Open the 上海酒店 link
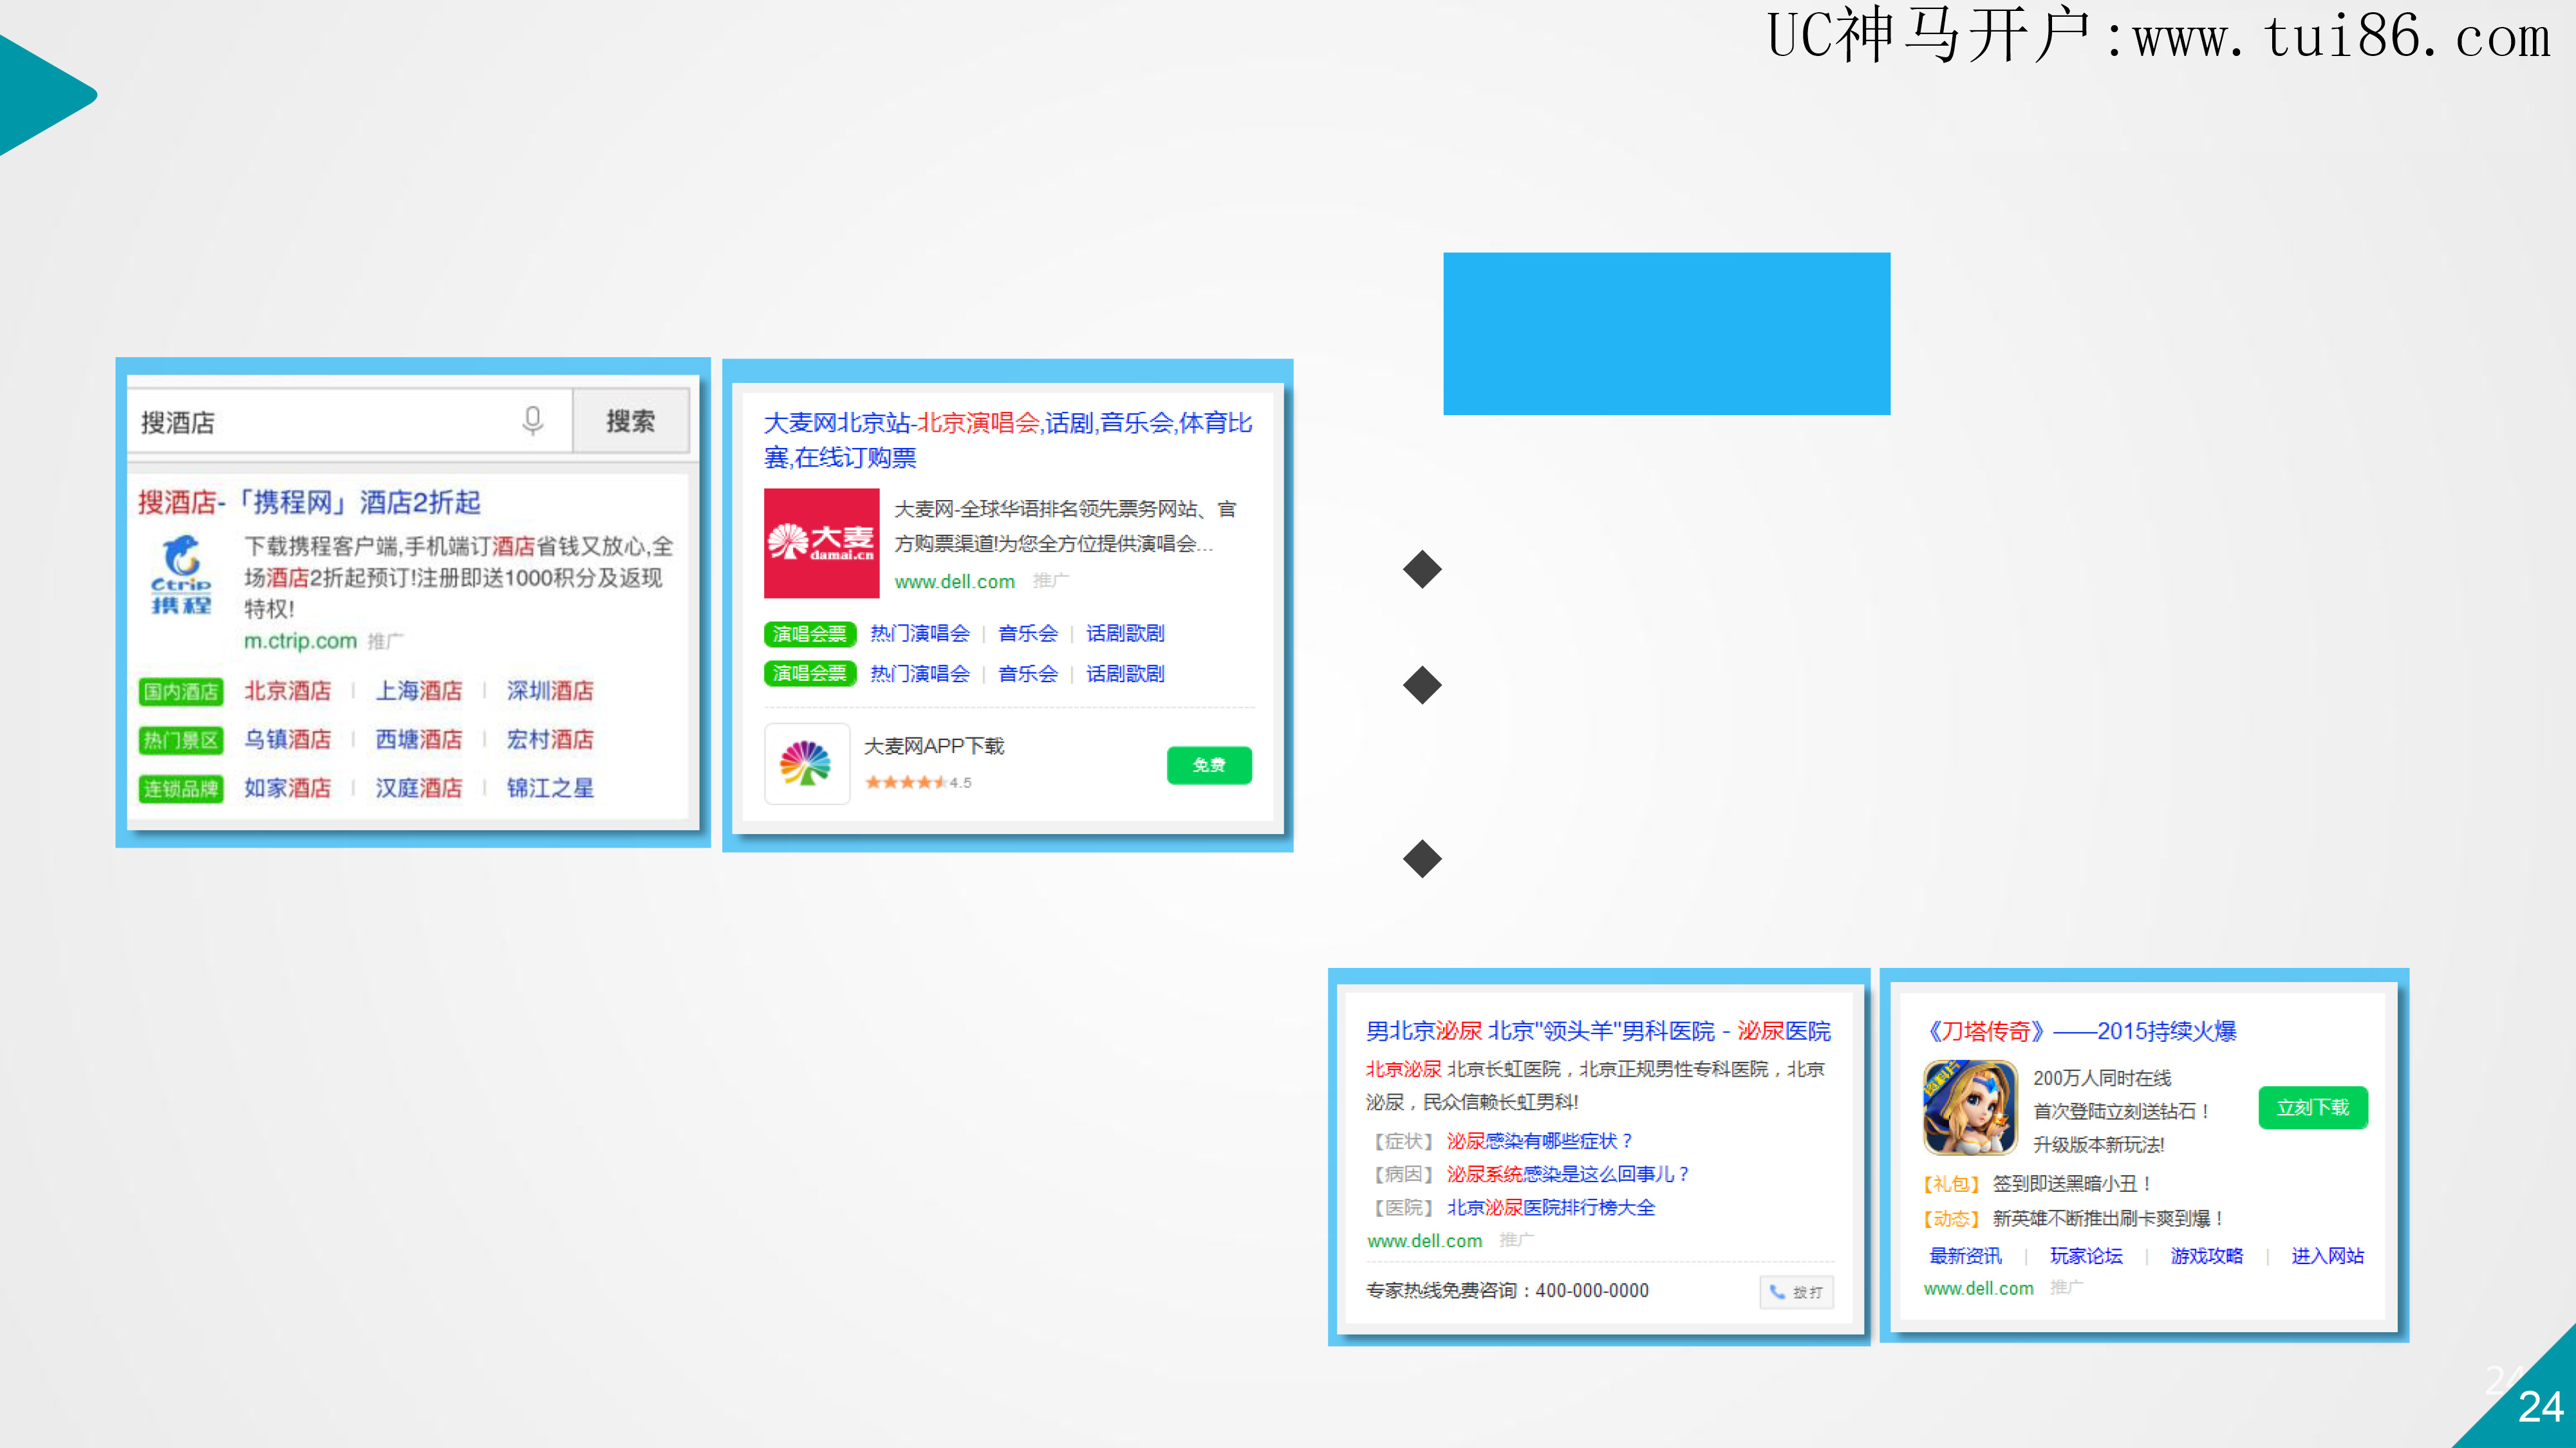This screenshot has width=2576, height=1448. [x=419, y=691]
